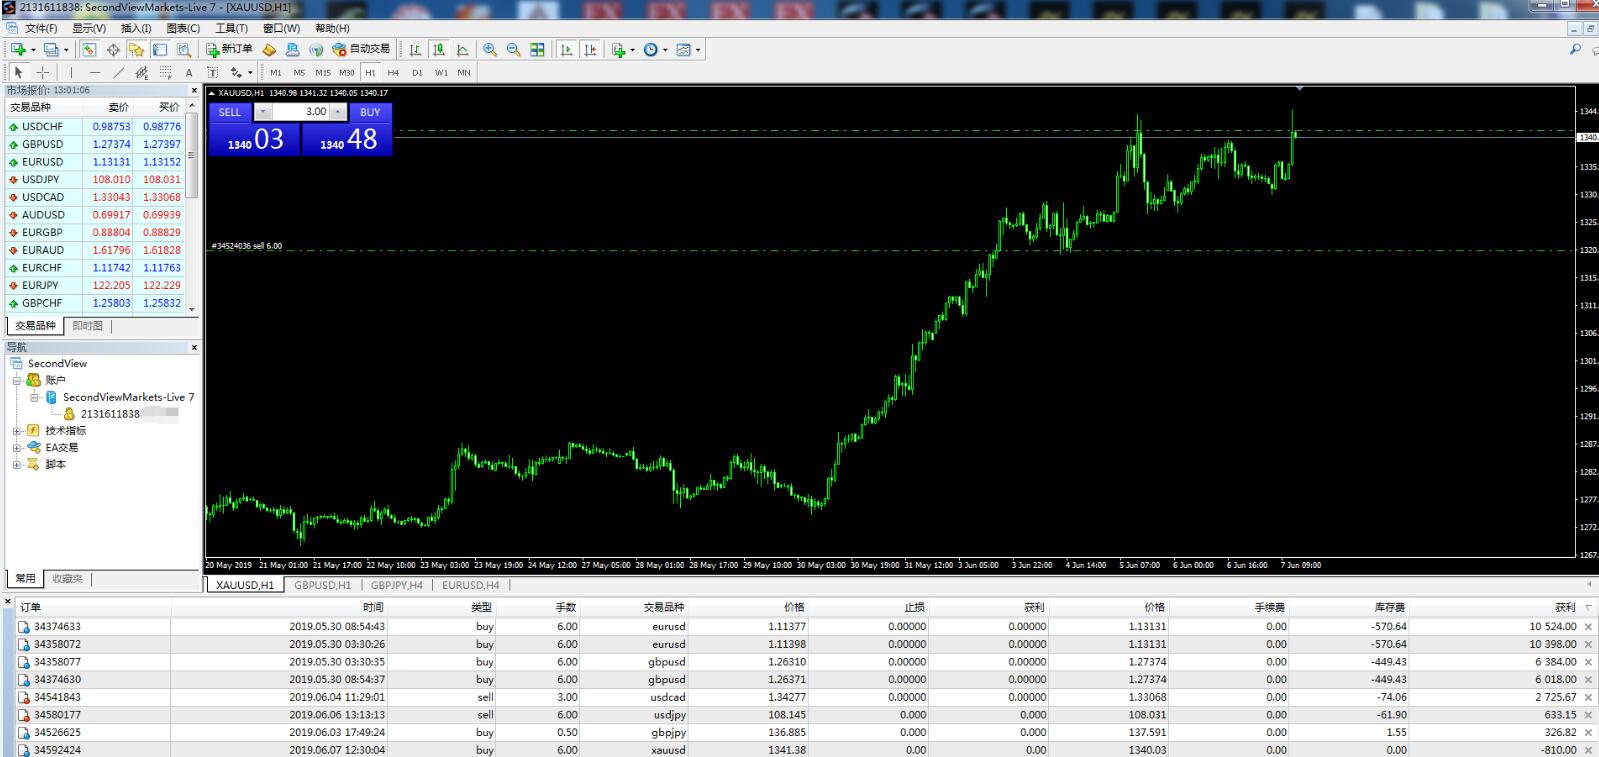The image size is (1599, 757).
Task: Open the Profiles icon in the toolbar
Action: click(51, 49)
